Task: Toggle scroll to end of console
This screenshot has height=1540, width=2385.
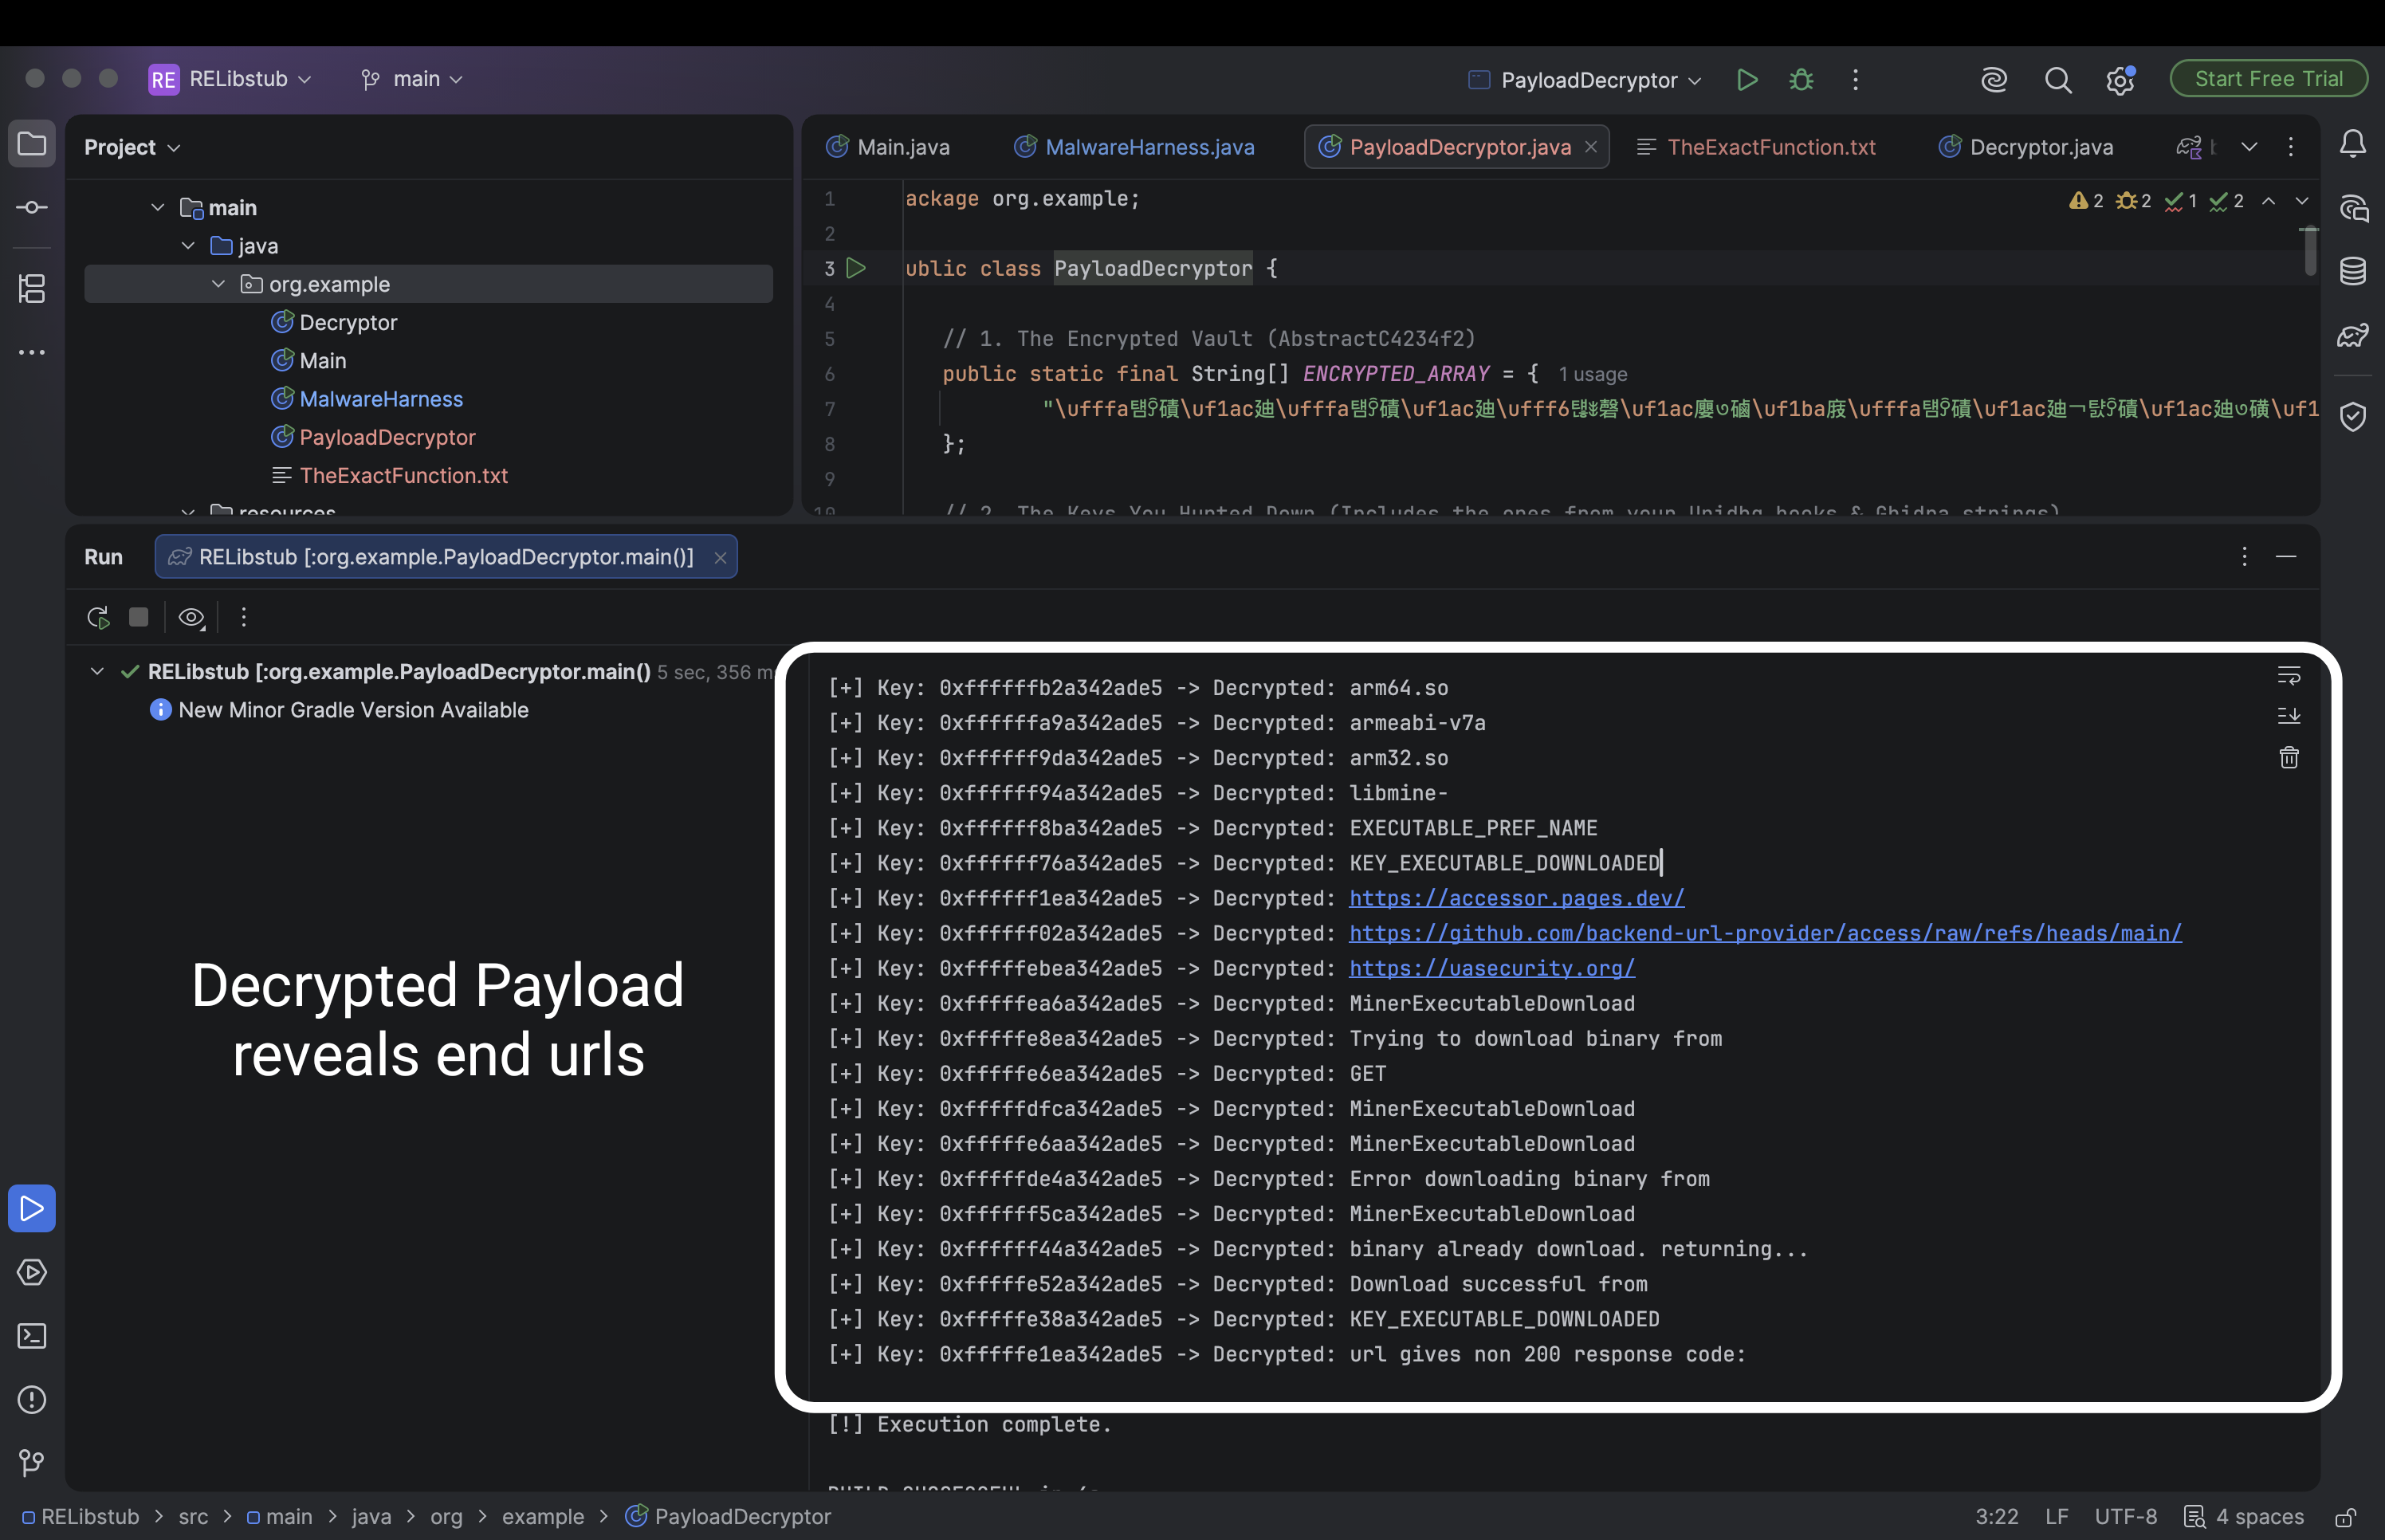Action: click(2289, 716)
